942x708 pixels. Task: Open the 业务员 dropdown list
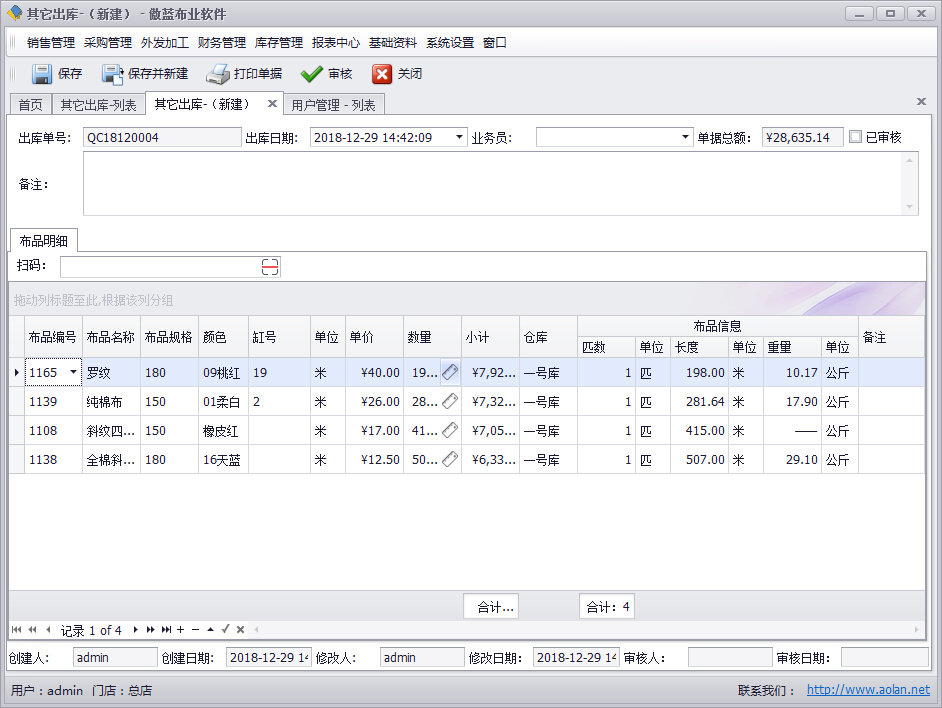(685, 137)
